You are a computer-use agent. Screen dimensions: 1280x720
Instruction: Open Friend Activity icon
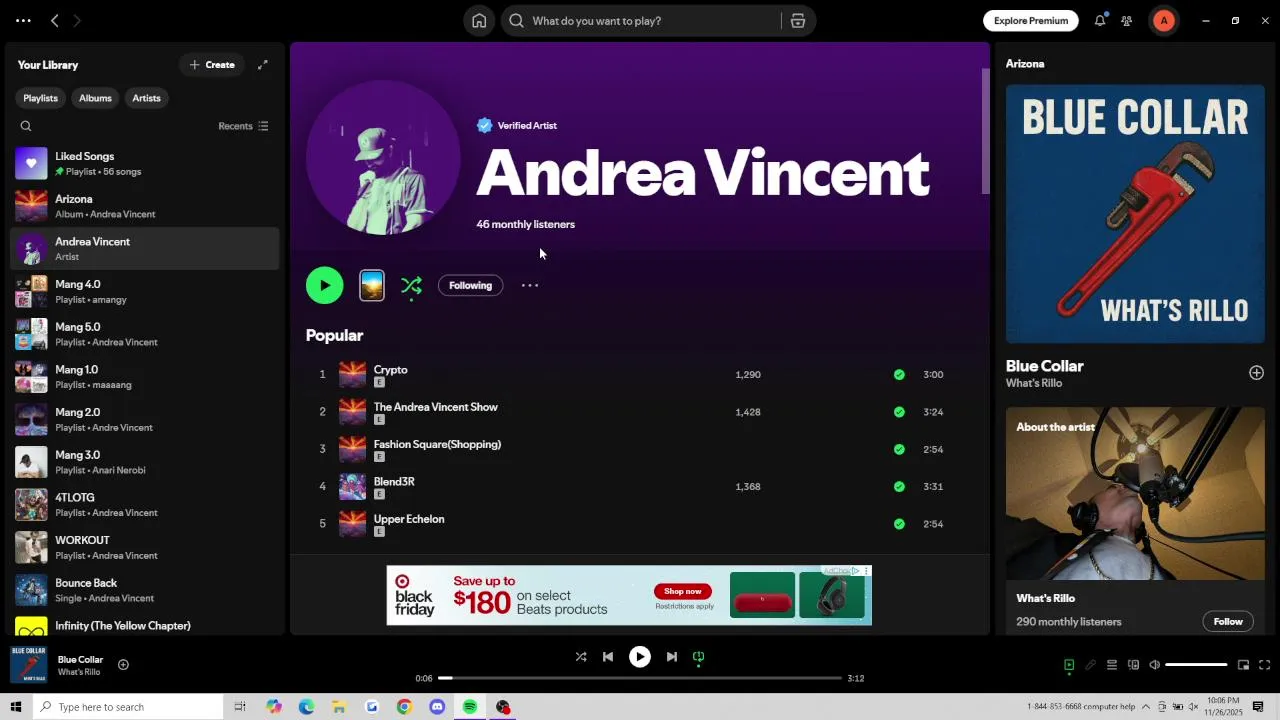tap(1127, 20)
